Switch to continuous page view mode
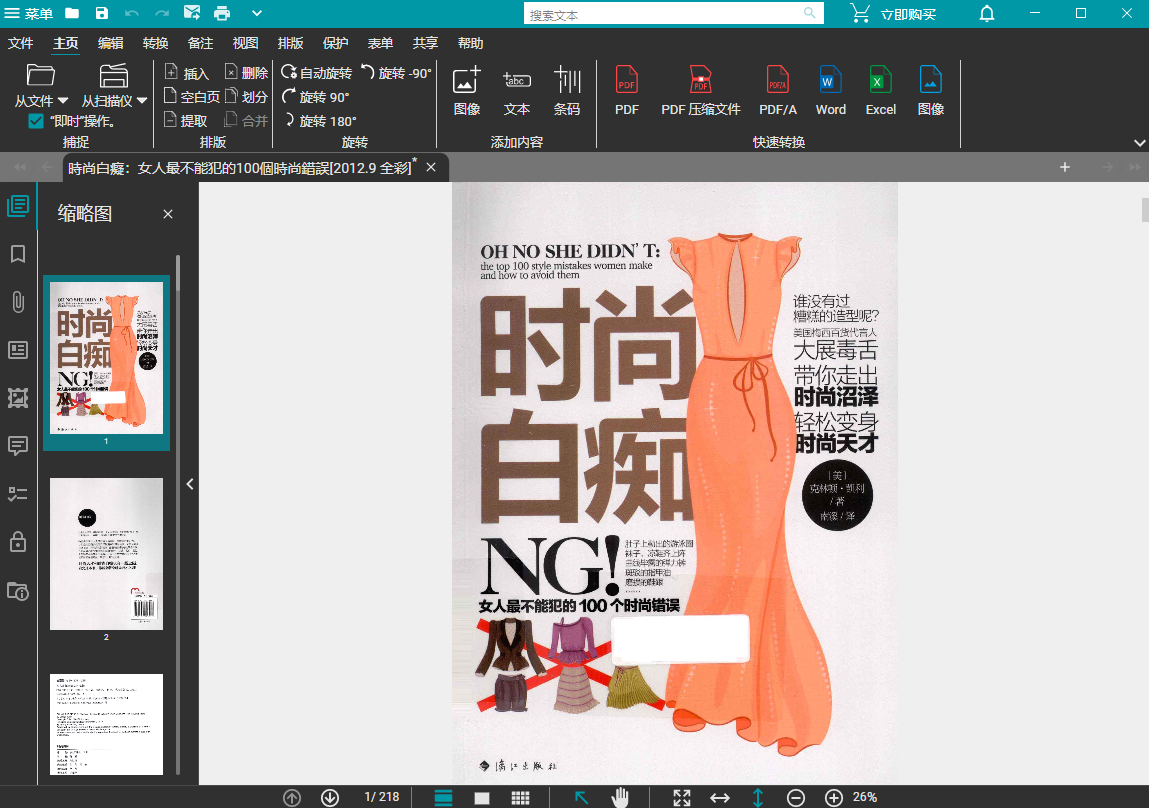The image size is (1149, 808). (444, 797)
